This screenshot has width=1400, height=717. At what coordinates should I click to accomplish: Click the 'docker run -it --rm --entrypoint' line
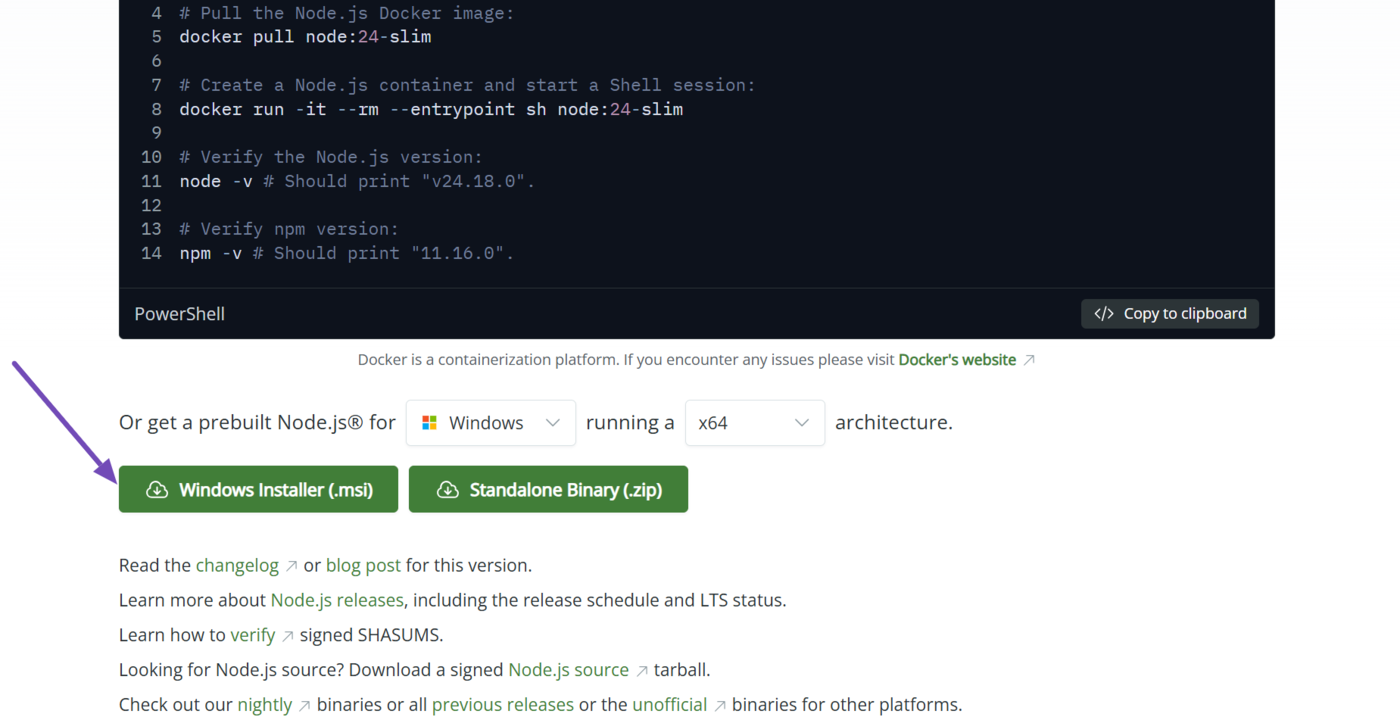coord(431,109)
